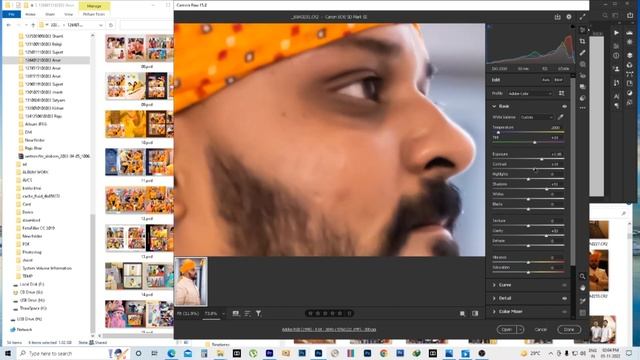Toggle the grid overlay icon
640x360 pixels.
point(582,313)
